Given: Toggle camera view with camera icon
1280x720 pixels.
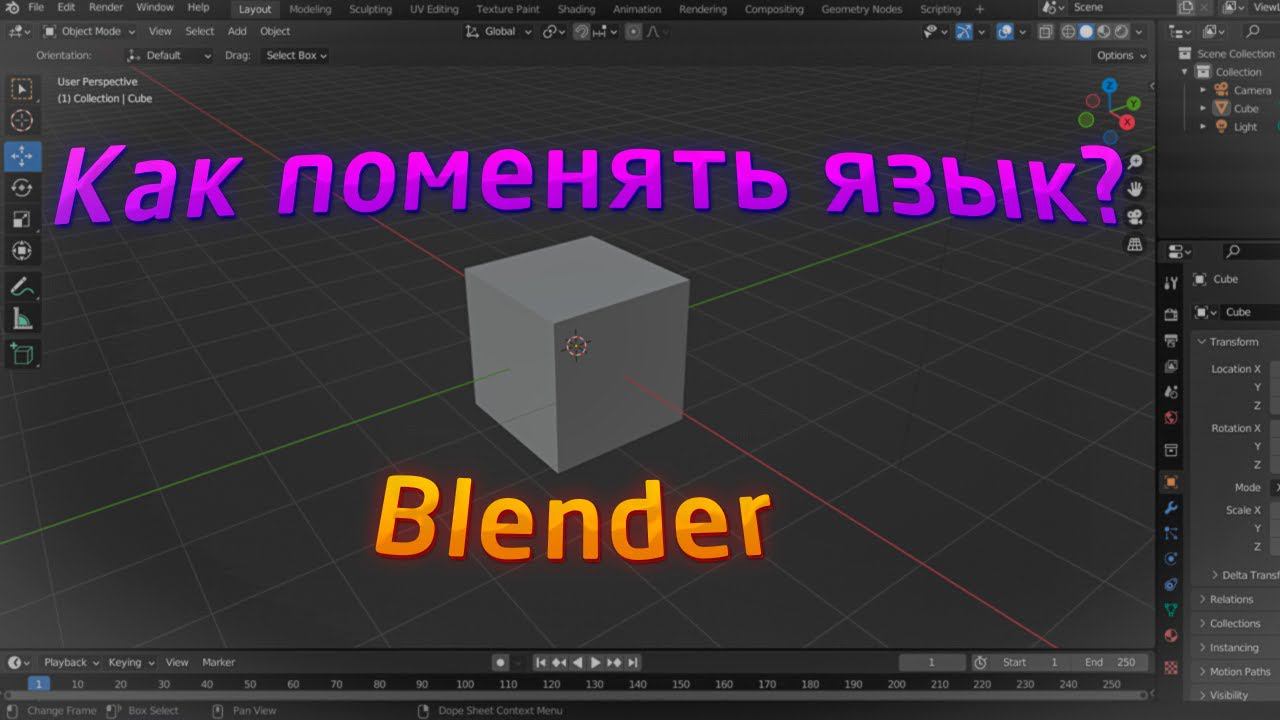Looking at the screenshot, I should (x=1135, y=217).
